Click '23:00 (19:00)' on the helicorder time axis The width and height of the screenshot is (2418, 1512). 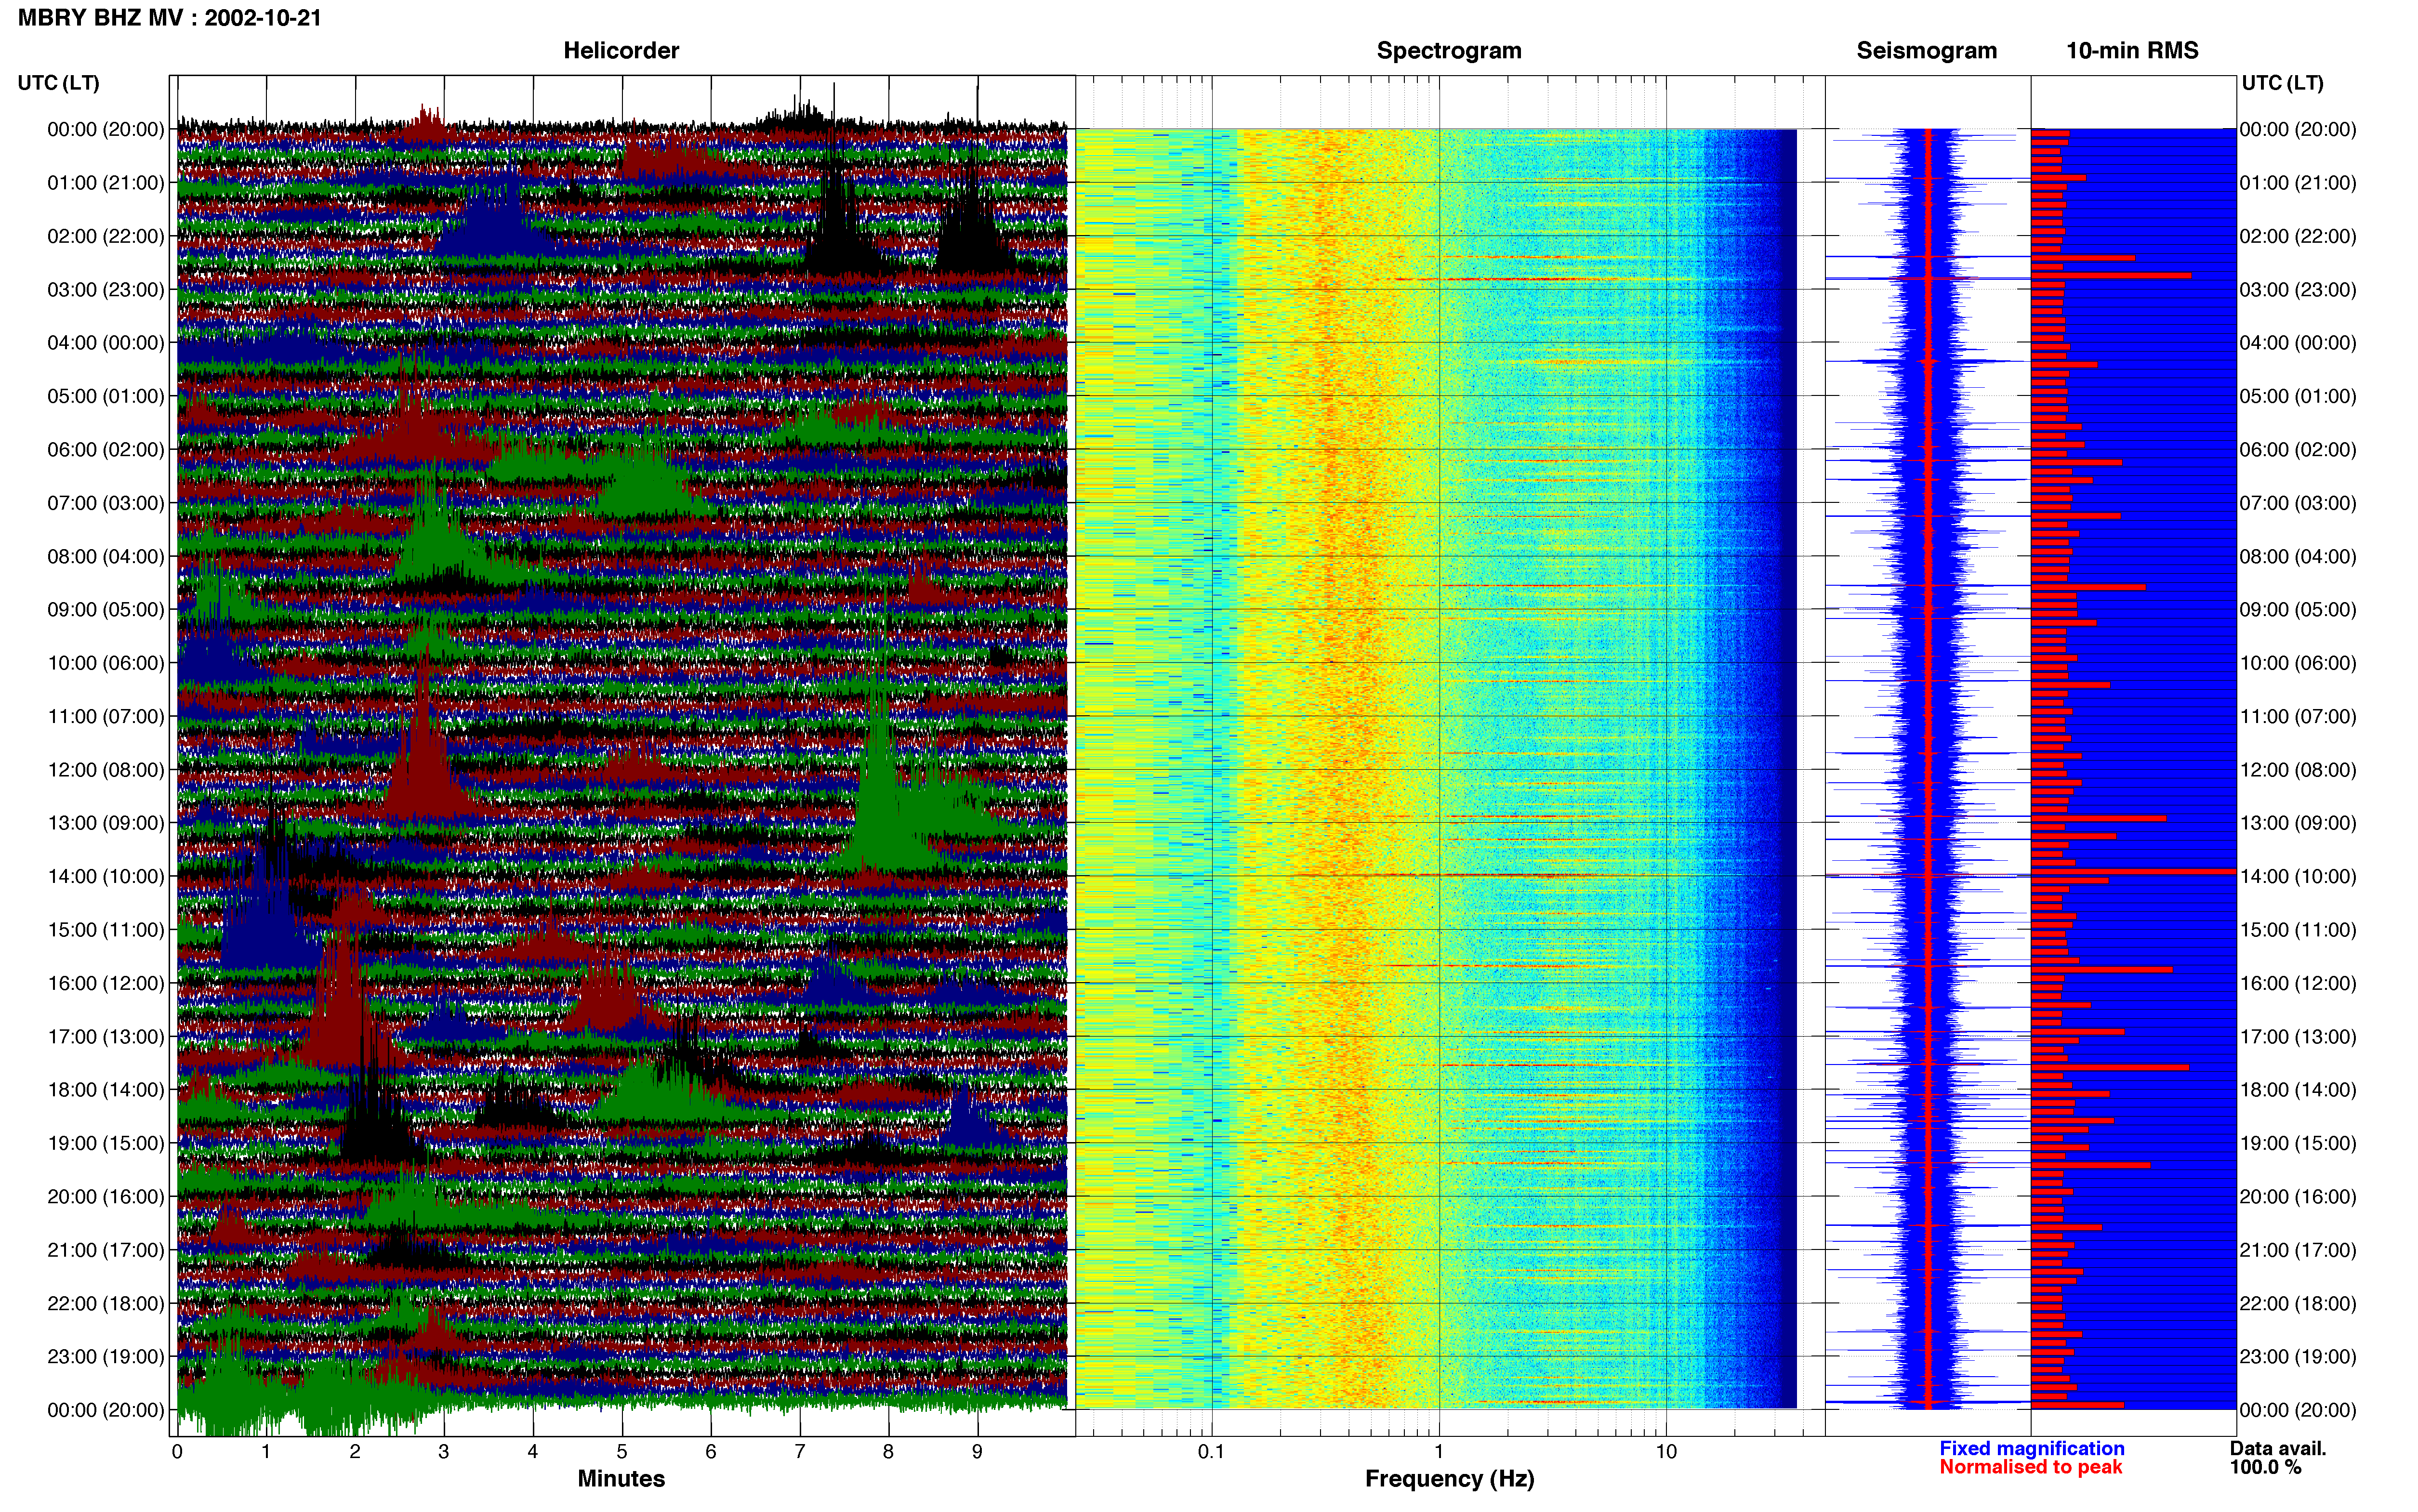click(x=106, y=1356)
